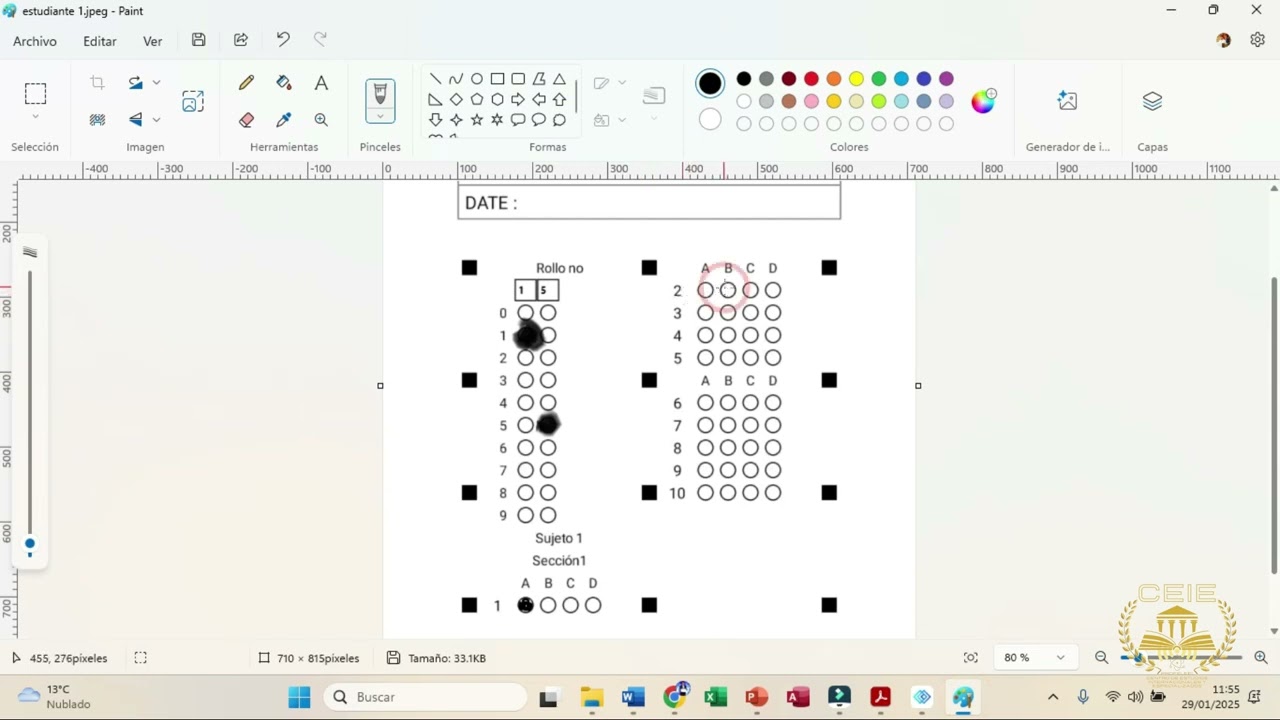Viewport: 1280px width, 720px height.
Task: Click the brush size slider handle
Action: [30, 545]
